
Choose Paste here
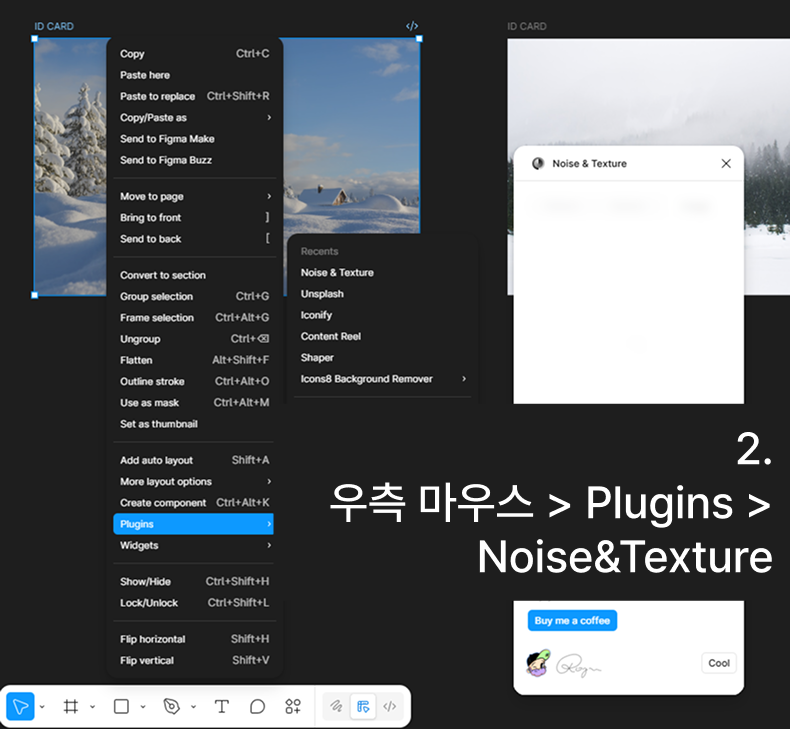(x=194, y=75)
